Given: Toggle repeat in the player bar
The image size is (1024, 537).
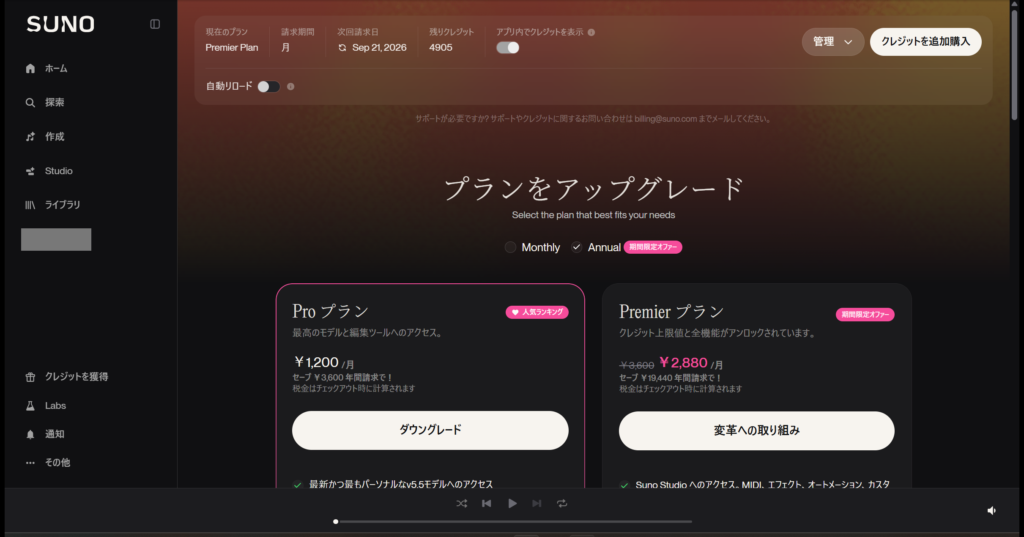Looking at the screenshot, I should [x=562, y=504].
